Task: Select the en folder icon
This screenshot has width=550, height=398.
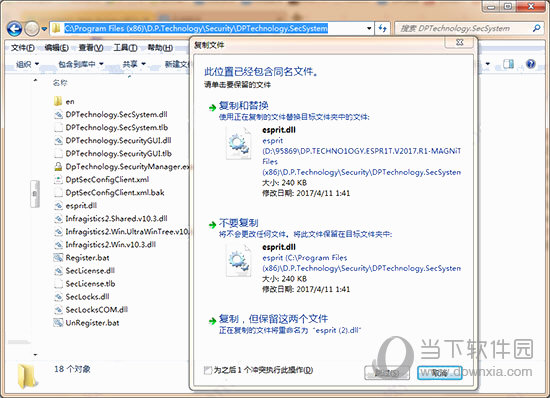Action: (58, 101)
